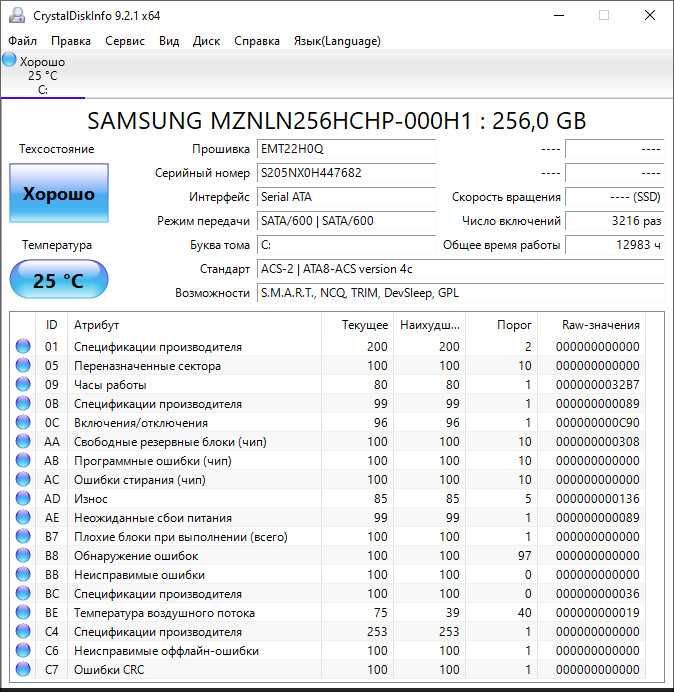
Task: Open the Язык(Language) menu
Action: coord(337,41)
